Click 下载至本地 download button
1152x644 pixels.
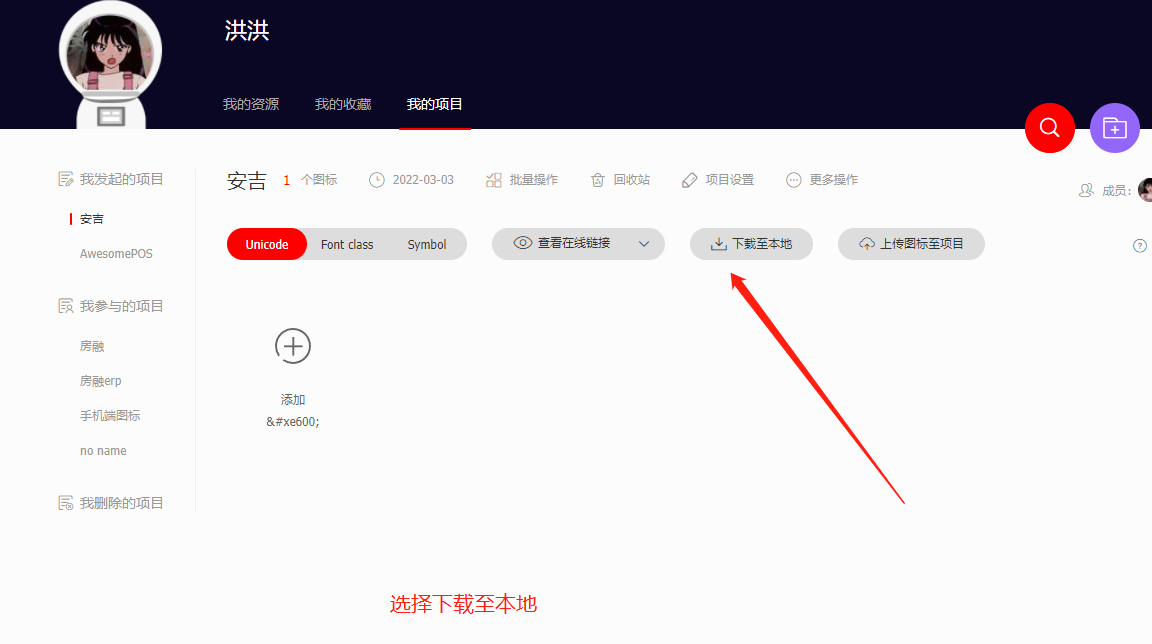click(751, 244)
